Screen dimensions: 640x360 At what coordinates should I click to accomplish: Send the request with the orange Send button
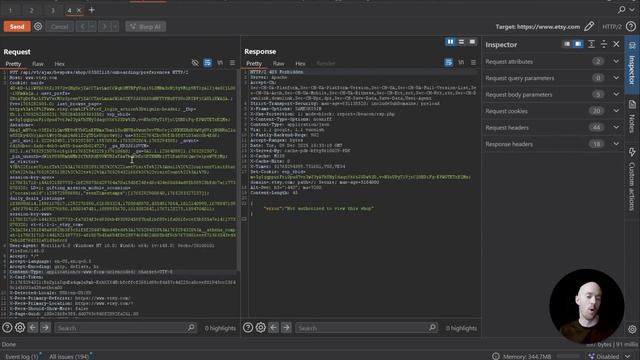(17, 27)
